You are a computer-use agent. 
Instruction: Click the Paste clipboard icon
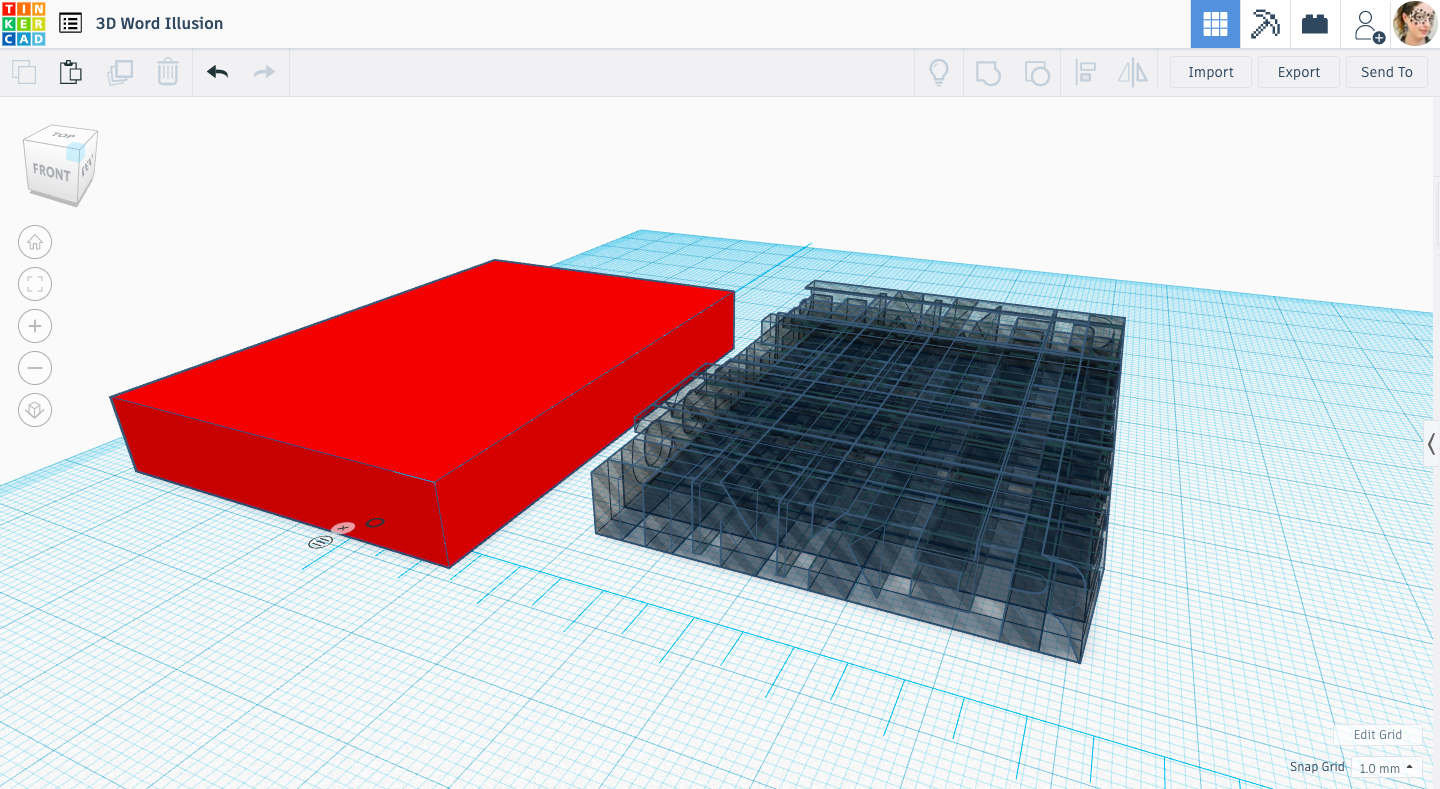[71, 72]
